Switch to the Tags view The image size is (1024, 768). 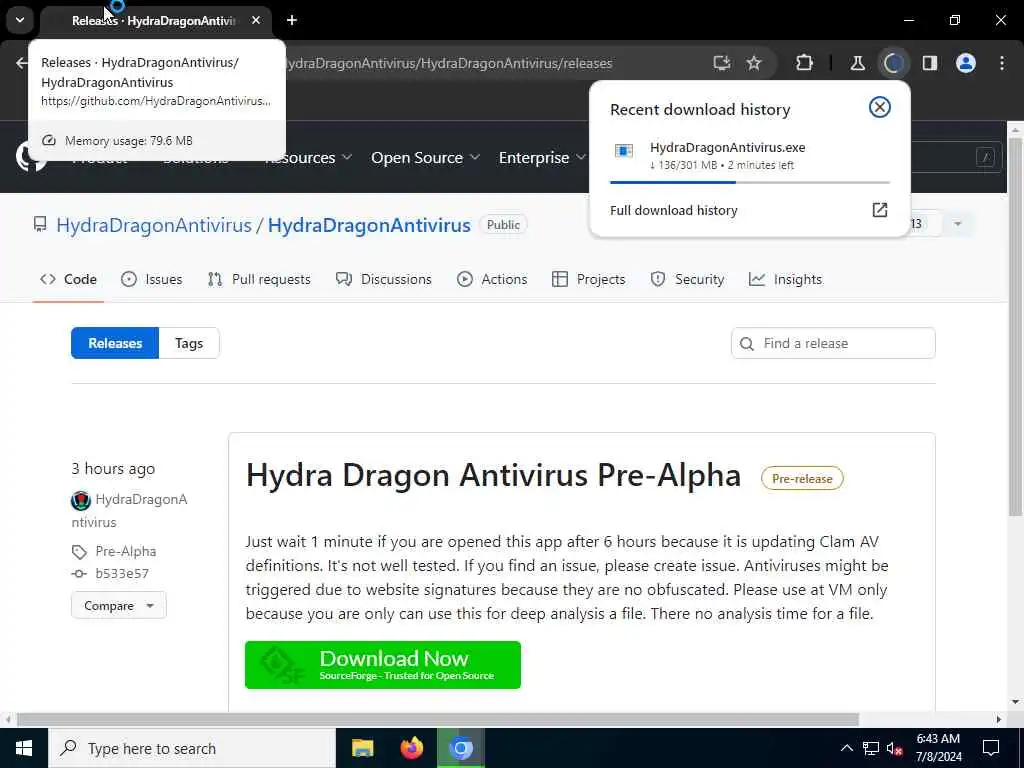pyautogui.click(x=189, y=343)
